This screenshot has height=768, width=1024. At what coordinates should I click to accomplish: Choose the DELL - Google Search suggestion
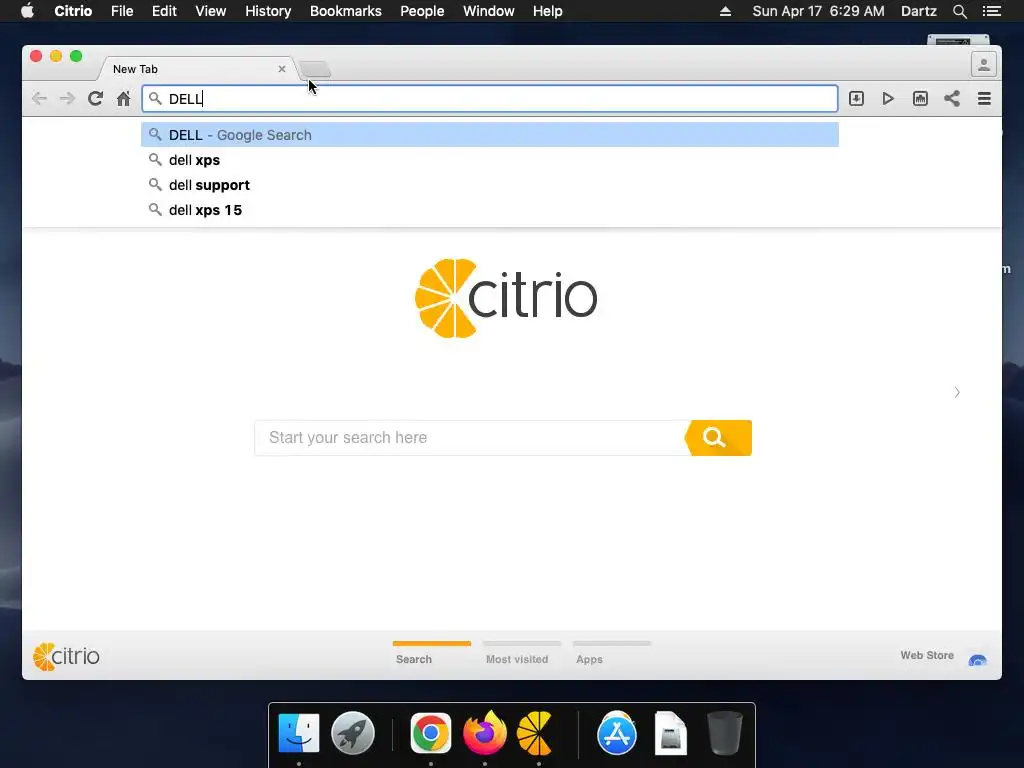pyautogui.click(x=490, y=135)
